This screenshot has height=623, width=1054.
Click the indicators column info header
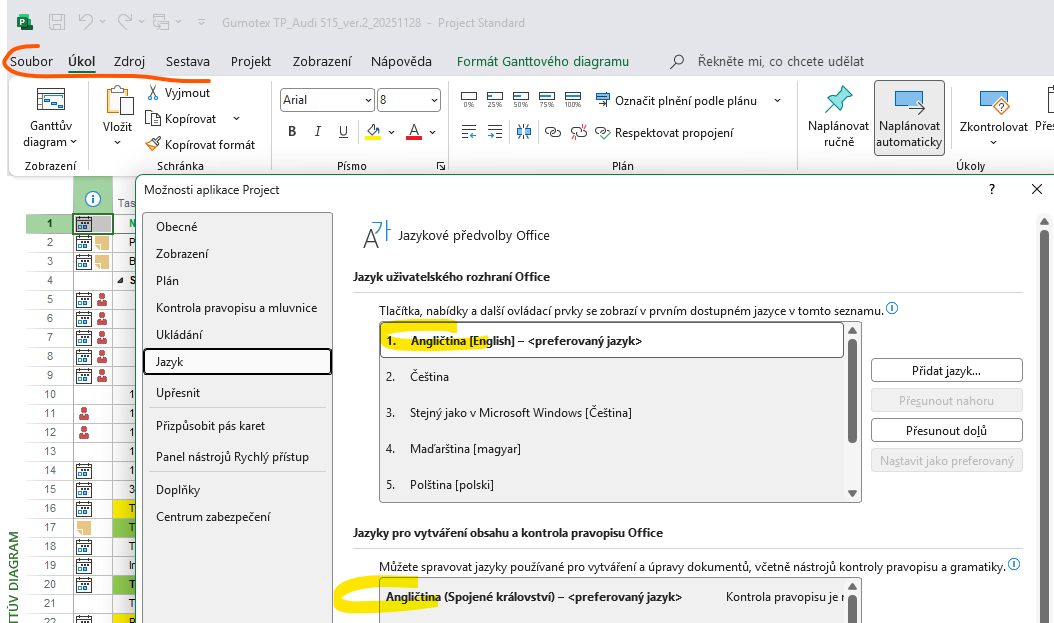(93, 199)
